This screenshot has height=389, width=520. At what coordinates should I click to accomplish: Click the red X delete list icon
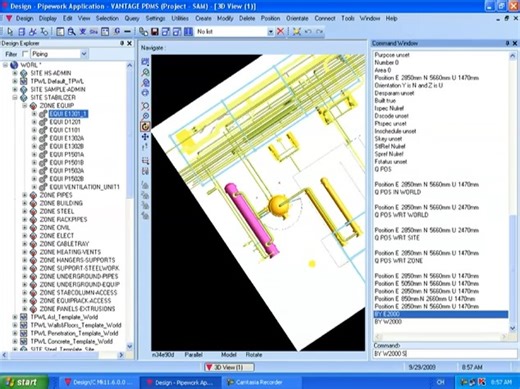pos(281,31)
